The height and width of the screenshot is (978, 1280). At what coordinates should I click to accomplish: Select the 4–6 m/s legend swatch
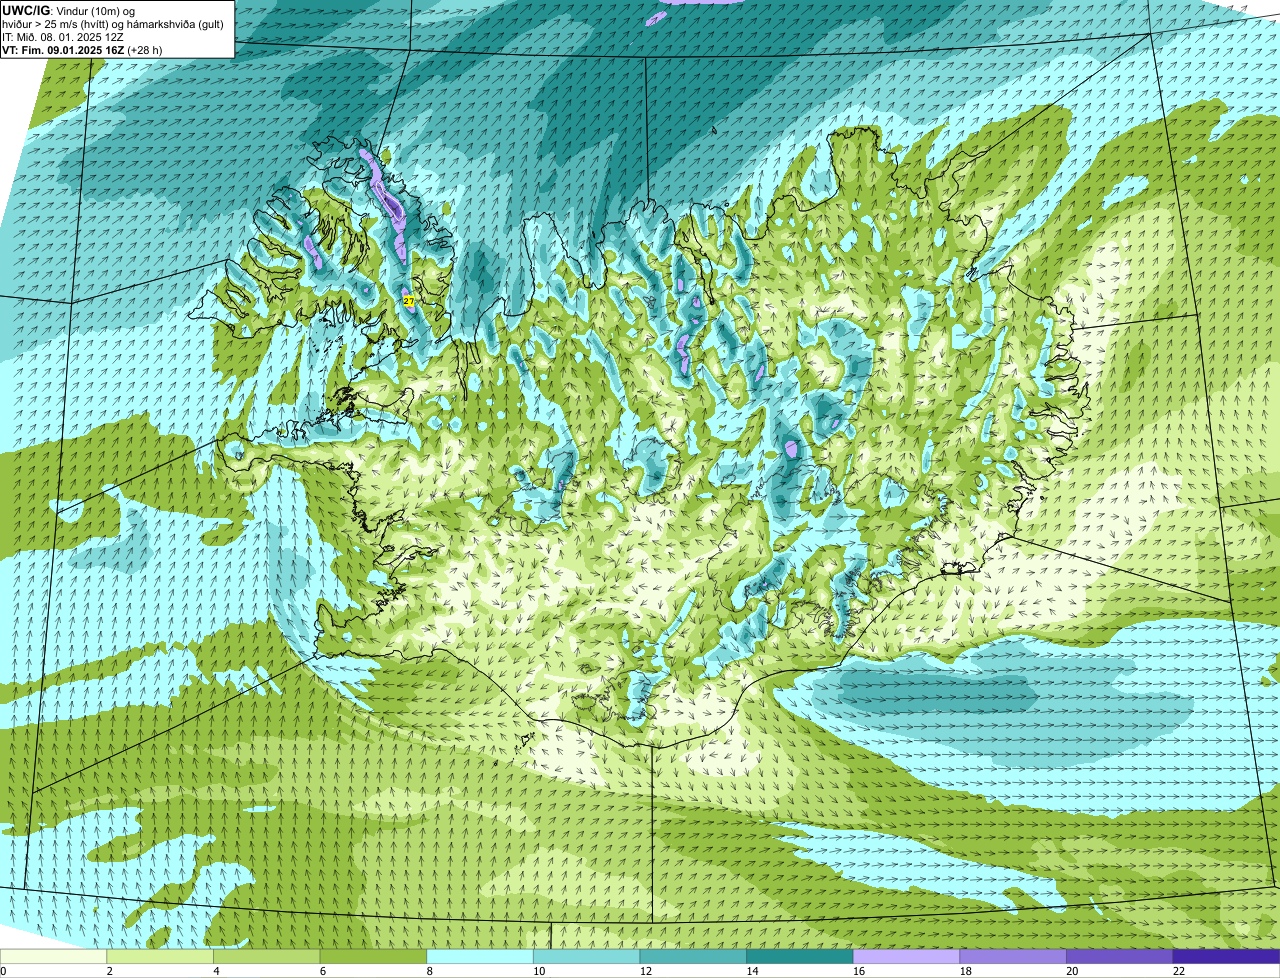click(267, 956)
